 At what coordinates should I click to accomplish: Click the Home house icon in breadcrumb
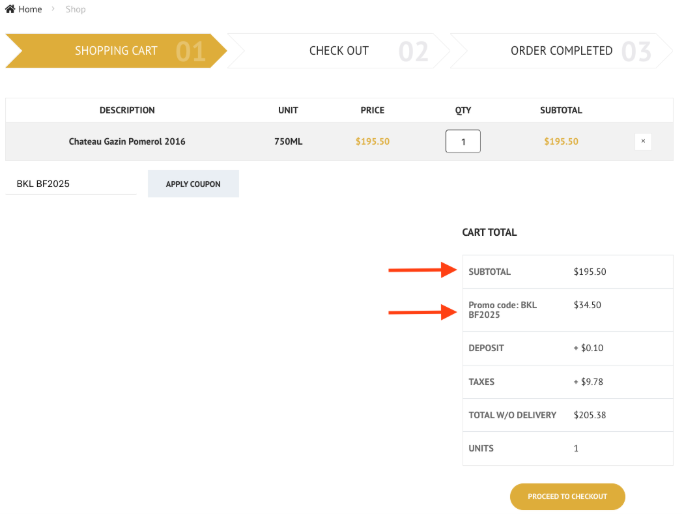tap(10, 9)
